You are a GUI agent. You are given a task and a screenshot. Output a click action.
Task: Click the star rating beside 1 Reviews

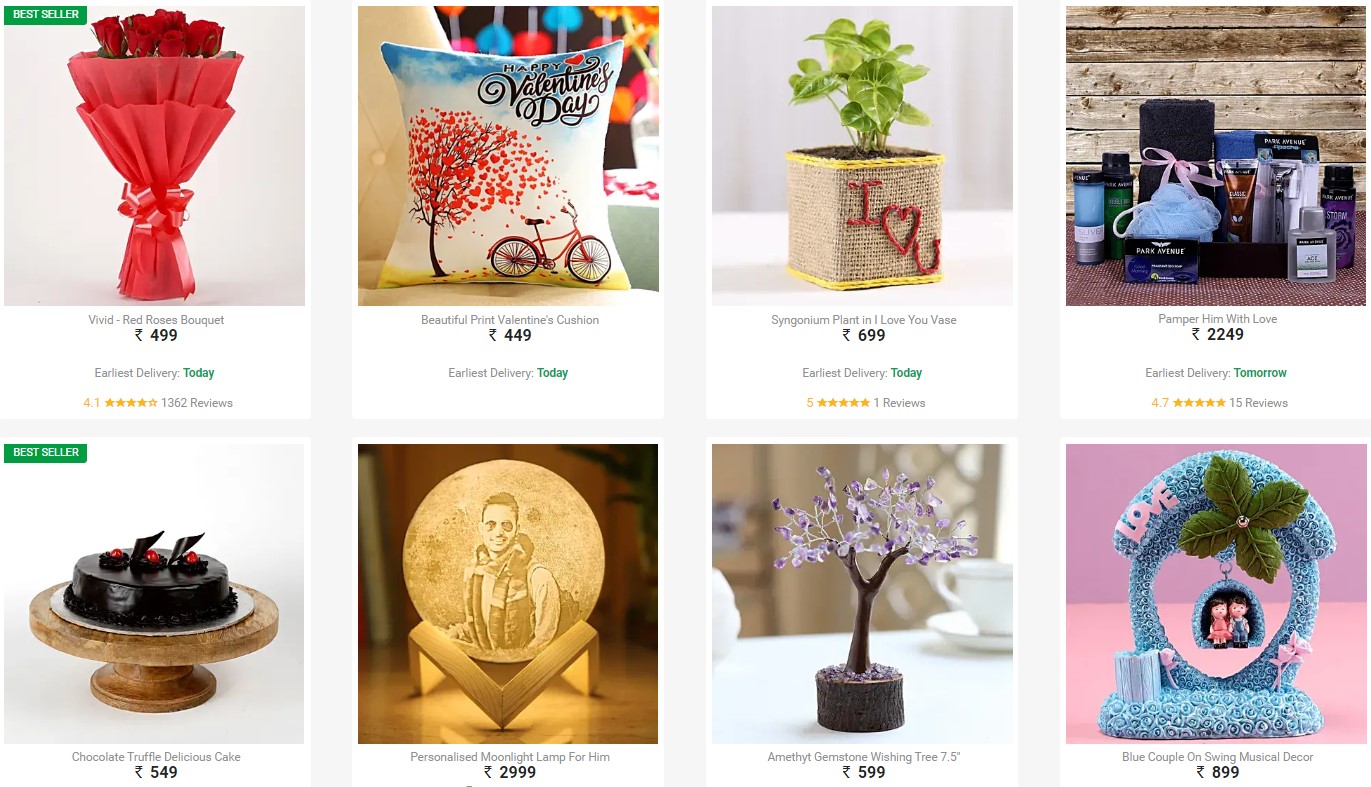point(843,403)
